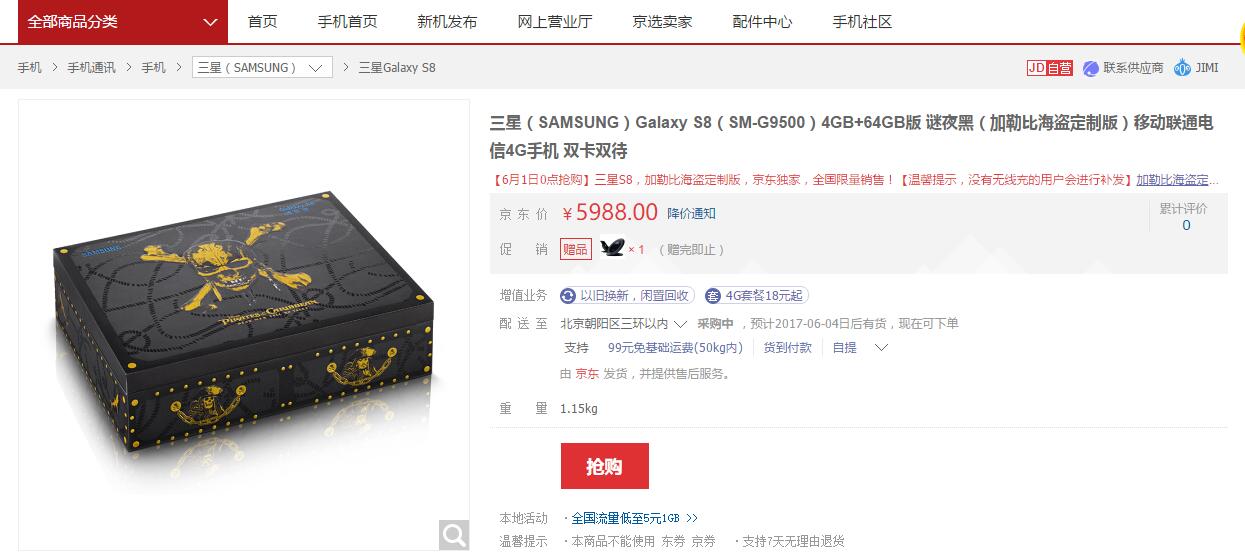Click the 以旧换新 trade-in recycle icon
This screenshot has height=560, width=1245.
(x=568, y=295)
